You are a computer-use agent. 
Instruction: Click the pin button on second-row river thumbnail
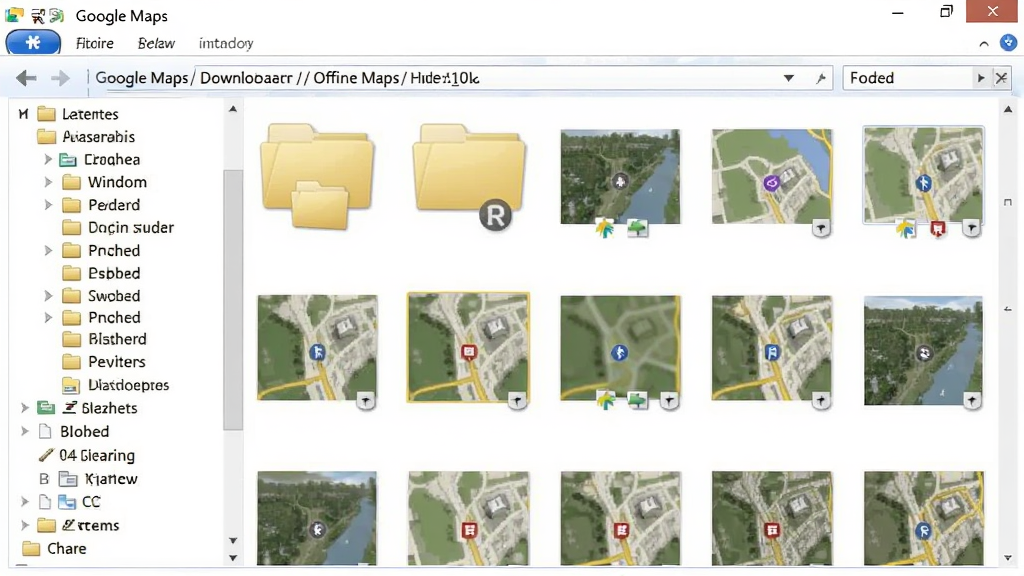[x=972, y=400]
